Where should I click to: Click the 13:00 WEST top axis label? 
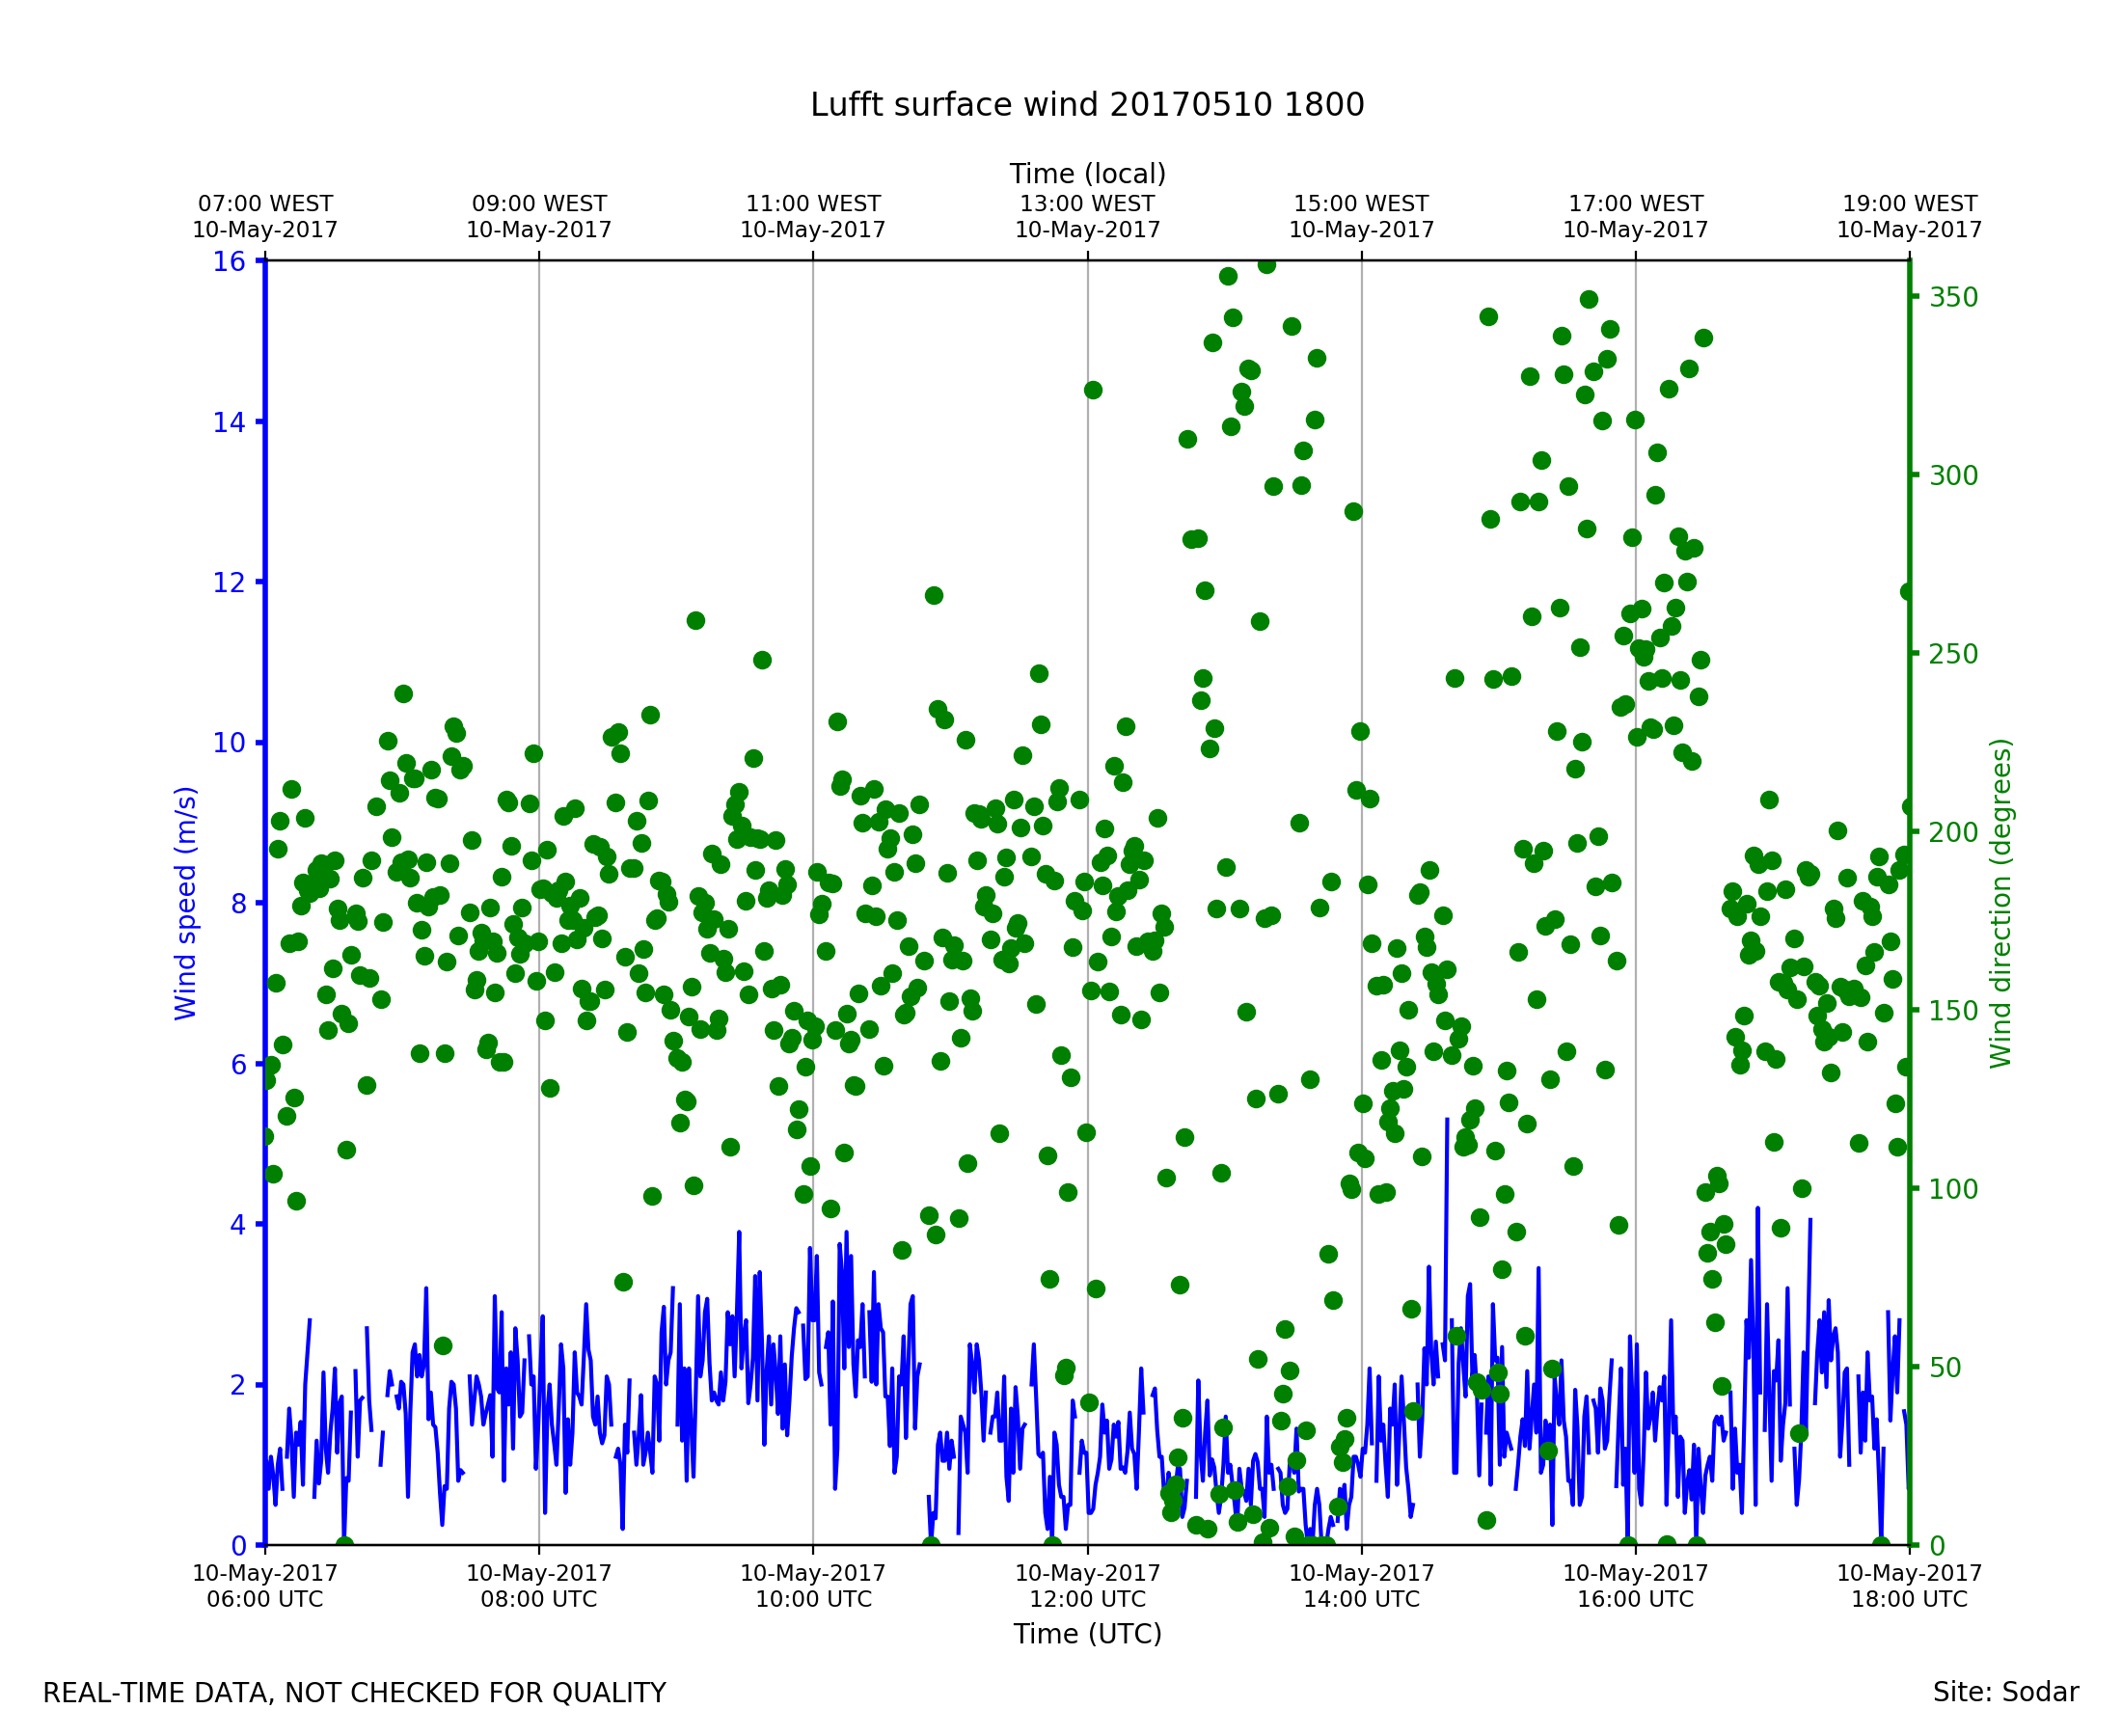(x=1087, y=217)
